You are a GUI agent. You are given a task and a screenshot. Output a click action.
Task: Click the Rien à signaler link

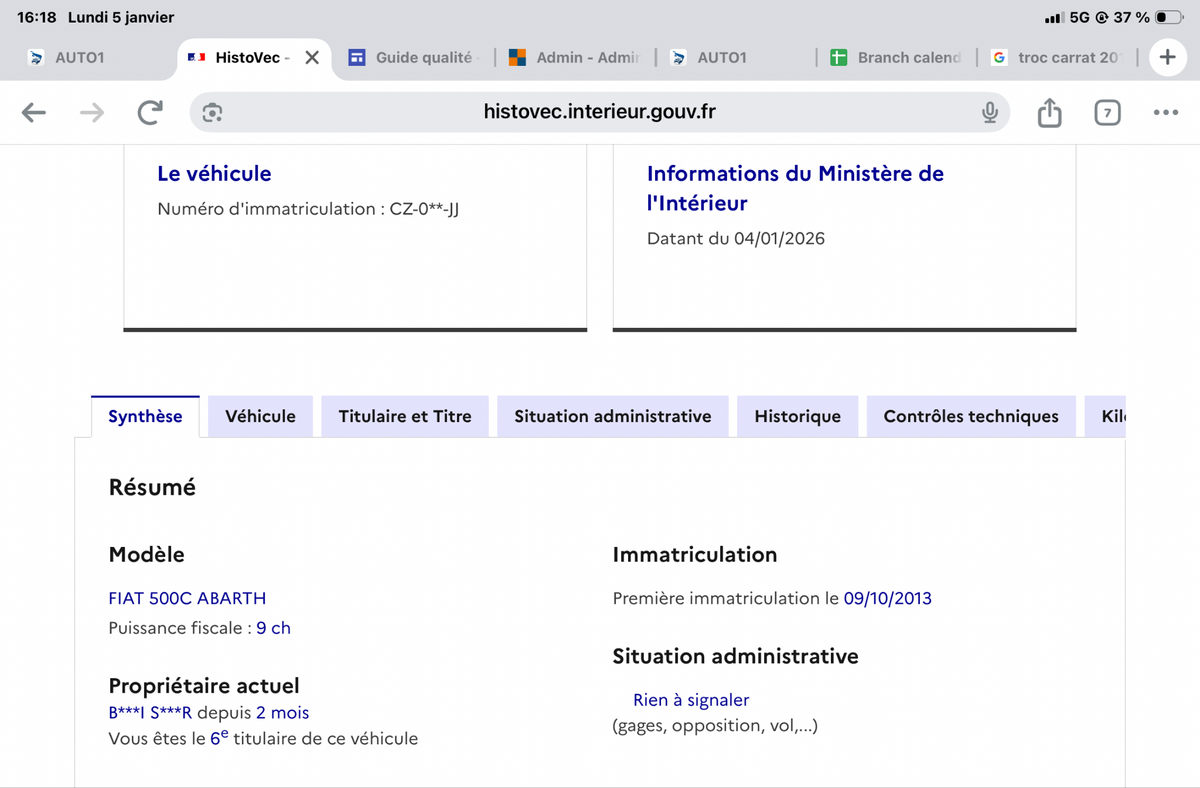tap(690, 700)
